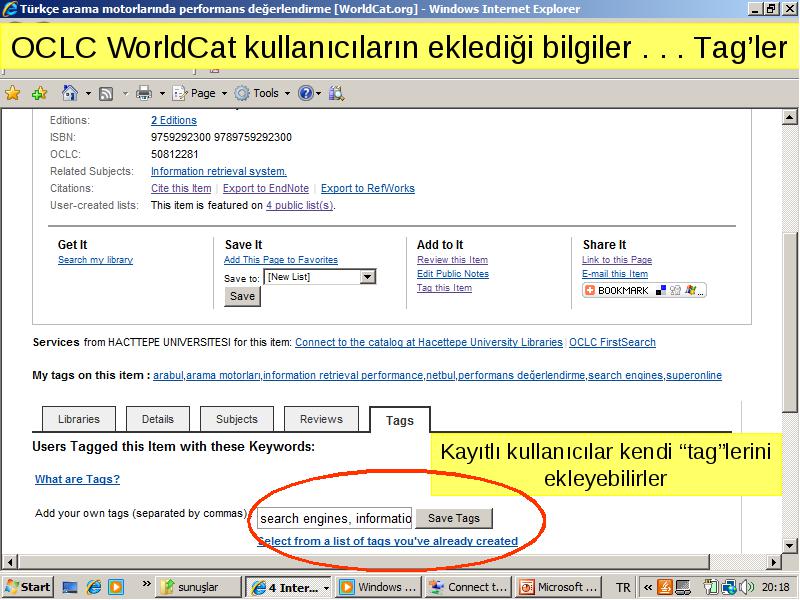This screenshot has width=800, height=600.
Task: Switch to the Windows taskbar button
Action: tap(380, 587)
